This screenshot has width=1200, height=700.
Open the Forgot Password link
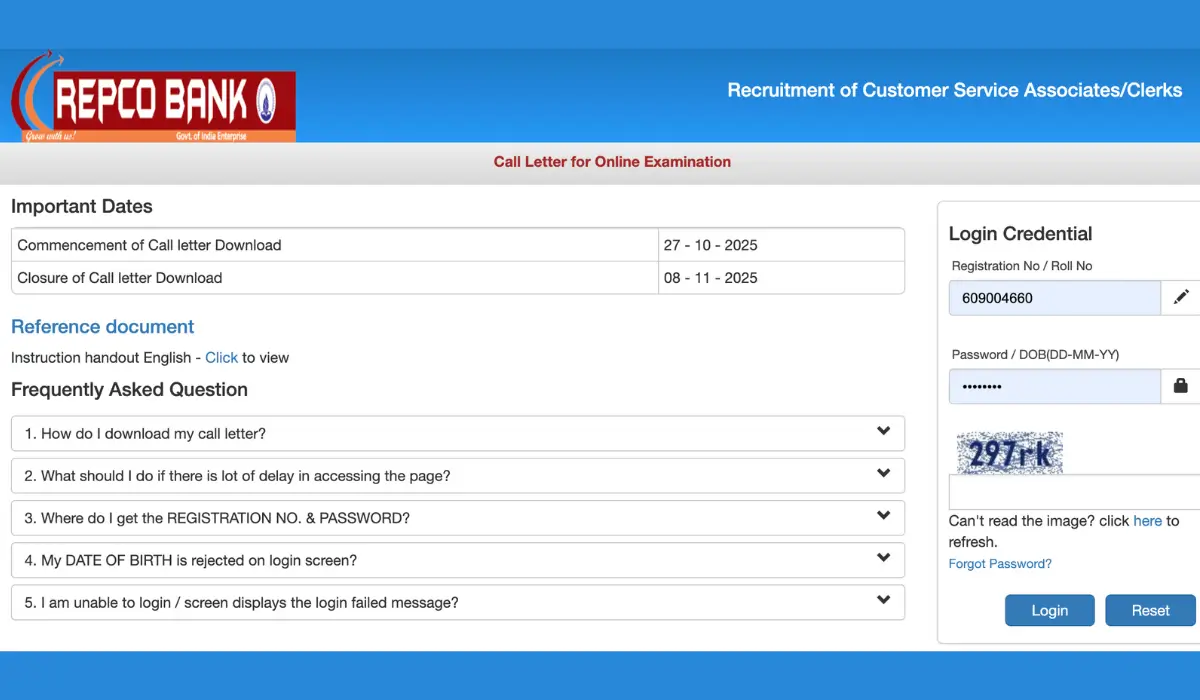coord(999,563)
